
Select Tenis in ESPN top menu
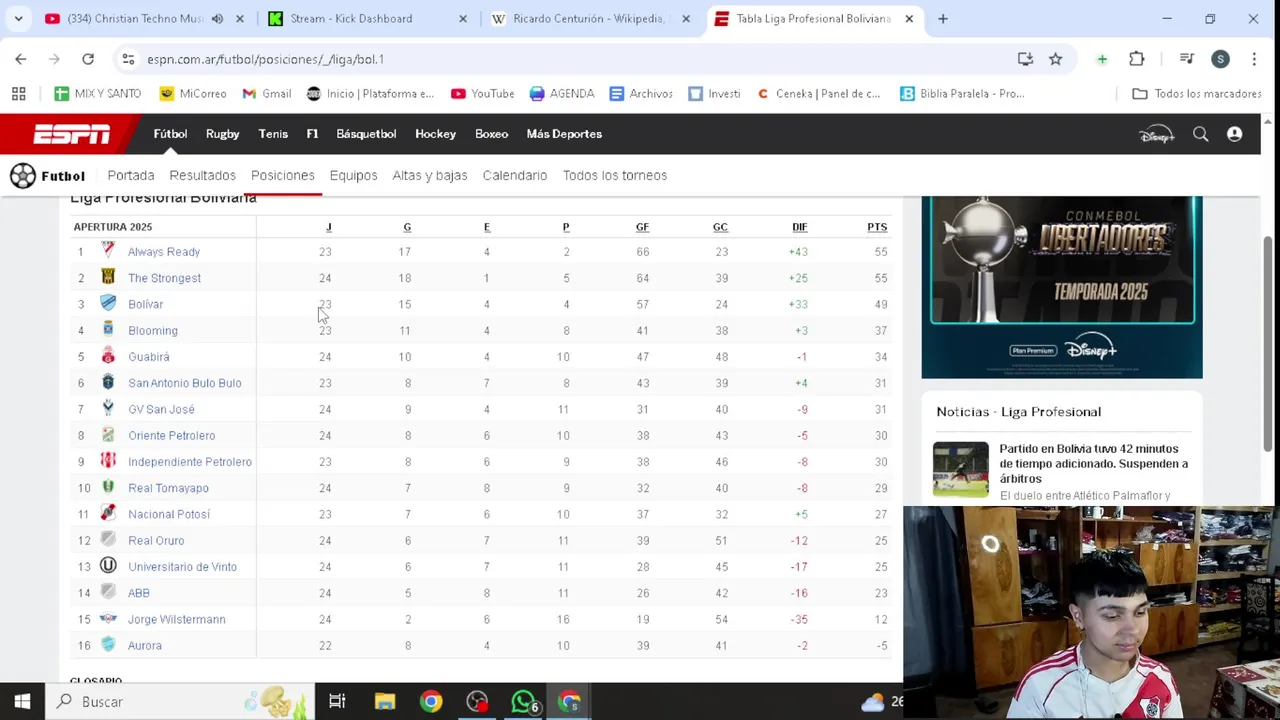pos(273,134)
